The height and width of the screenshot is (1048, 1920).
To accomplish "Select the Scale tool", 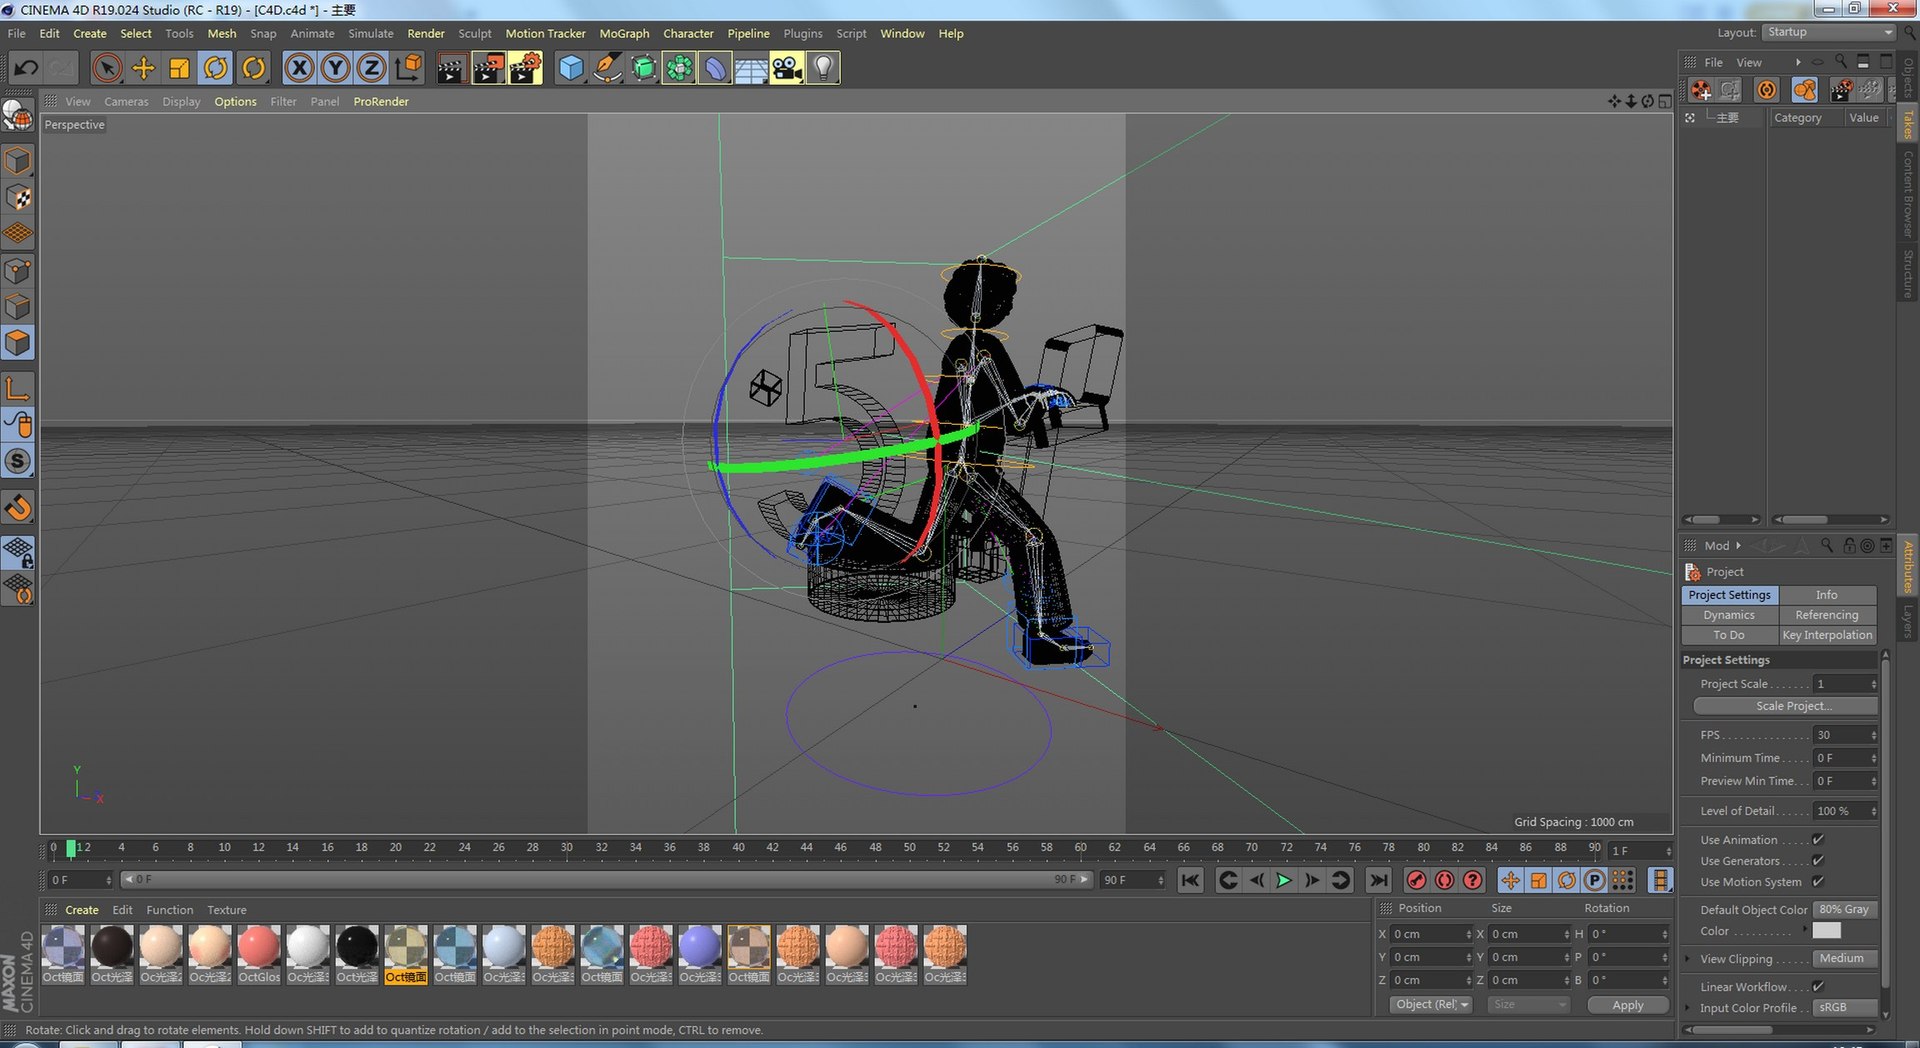I will click(179, 68).
